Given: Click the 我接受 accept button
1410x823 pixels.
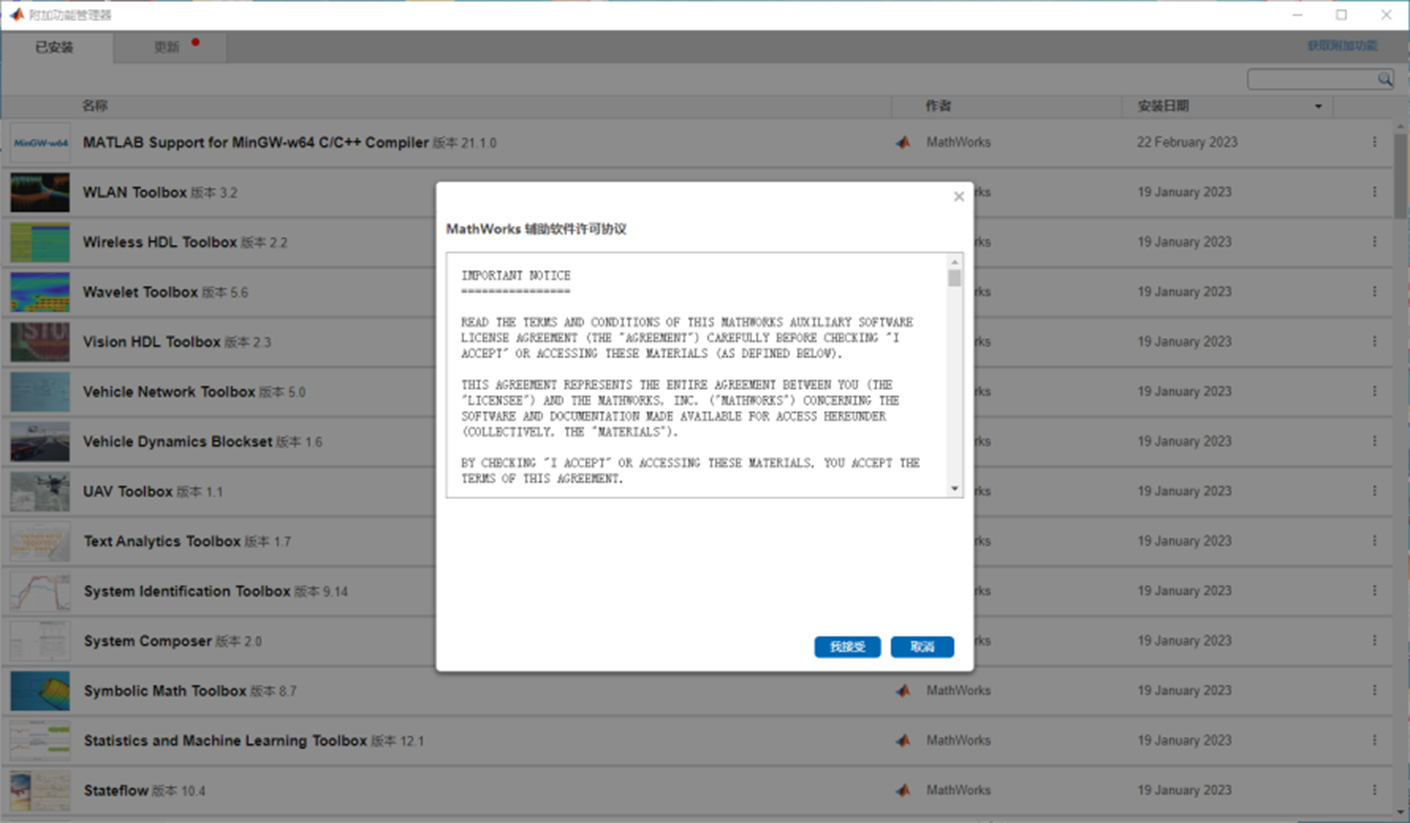Looking at the screenshot, I should tap(847, 647).
